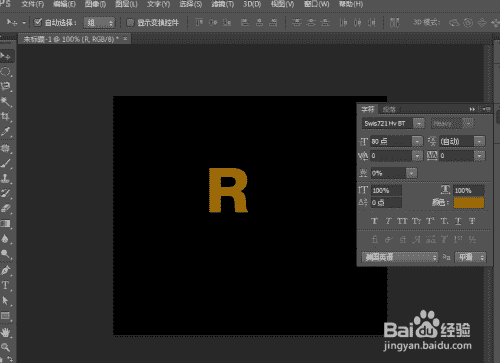The width and height of the screenshot is (500, 363).
Task: Enable the 显示变换控件 checkbox
Action: click(x=130, y=22)
